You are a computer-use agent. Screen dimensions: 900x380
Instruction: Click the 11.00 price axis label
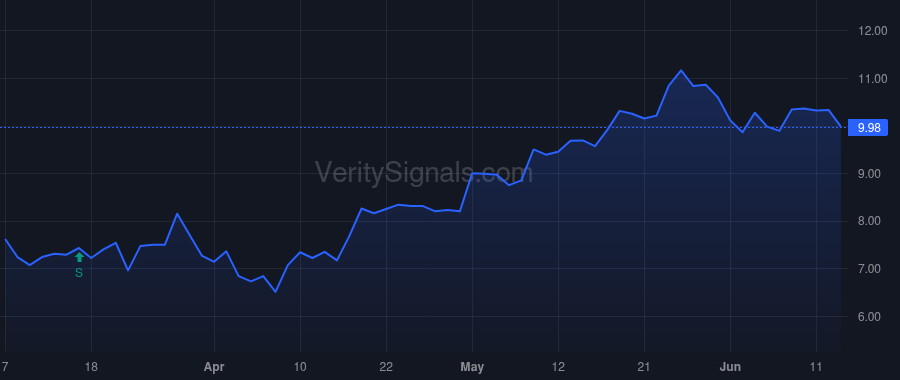(x=872, y=79)
